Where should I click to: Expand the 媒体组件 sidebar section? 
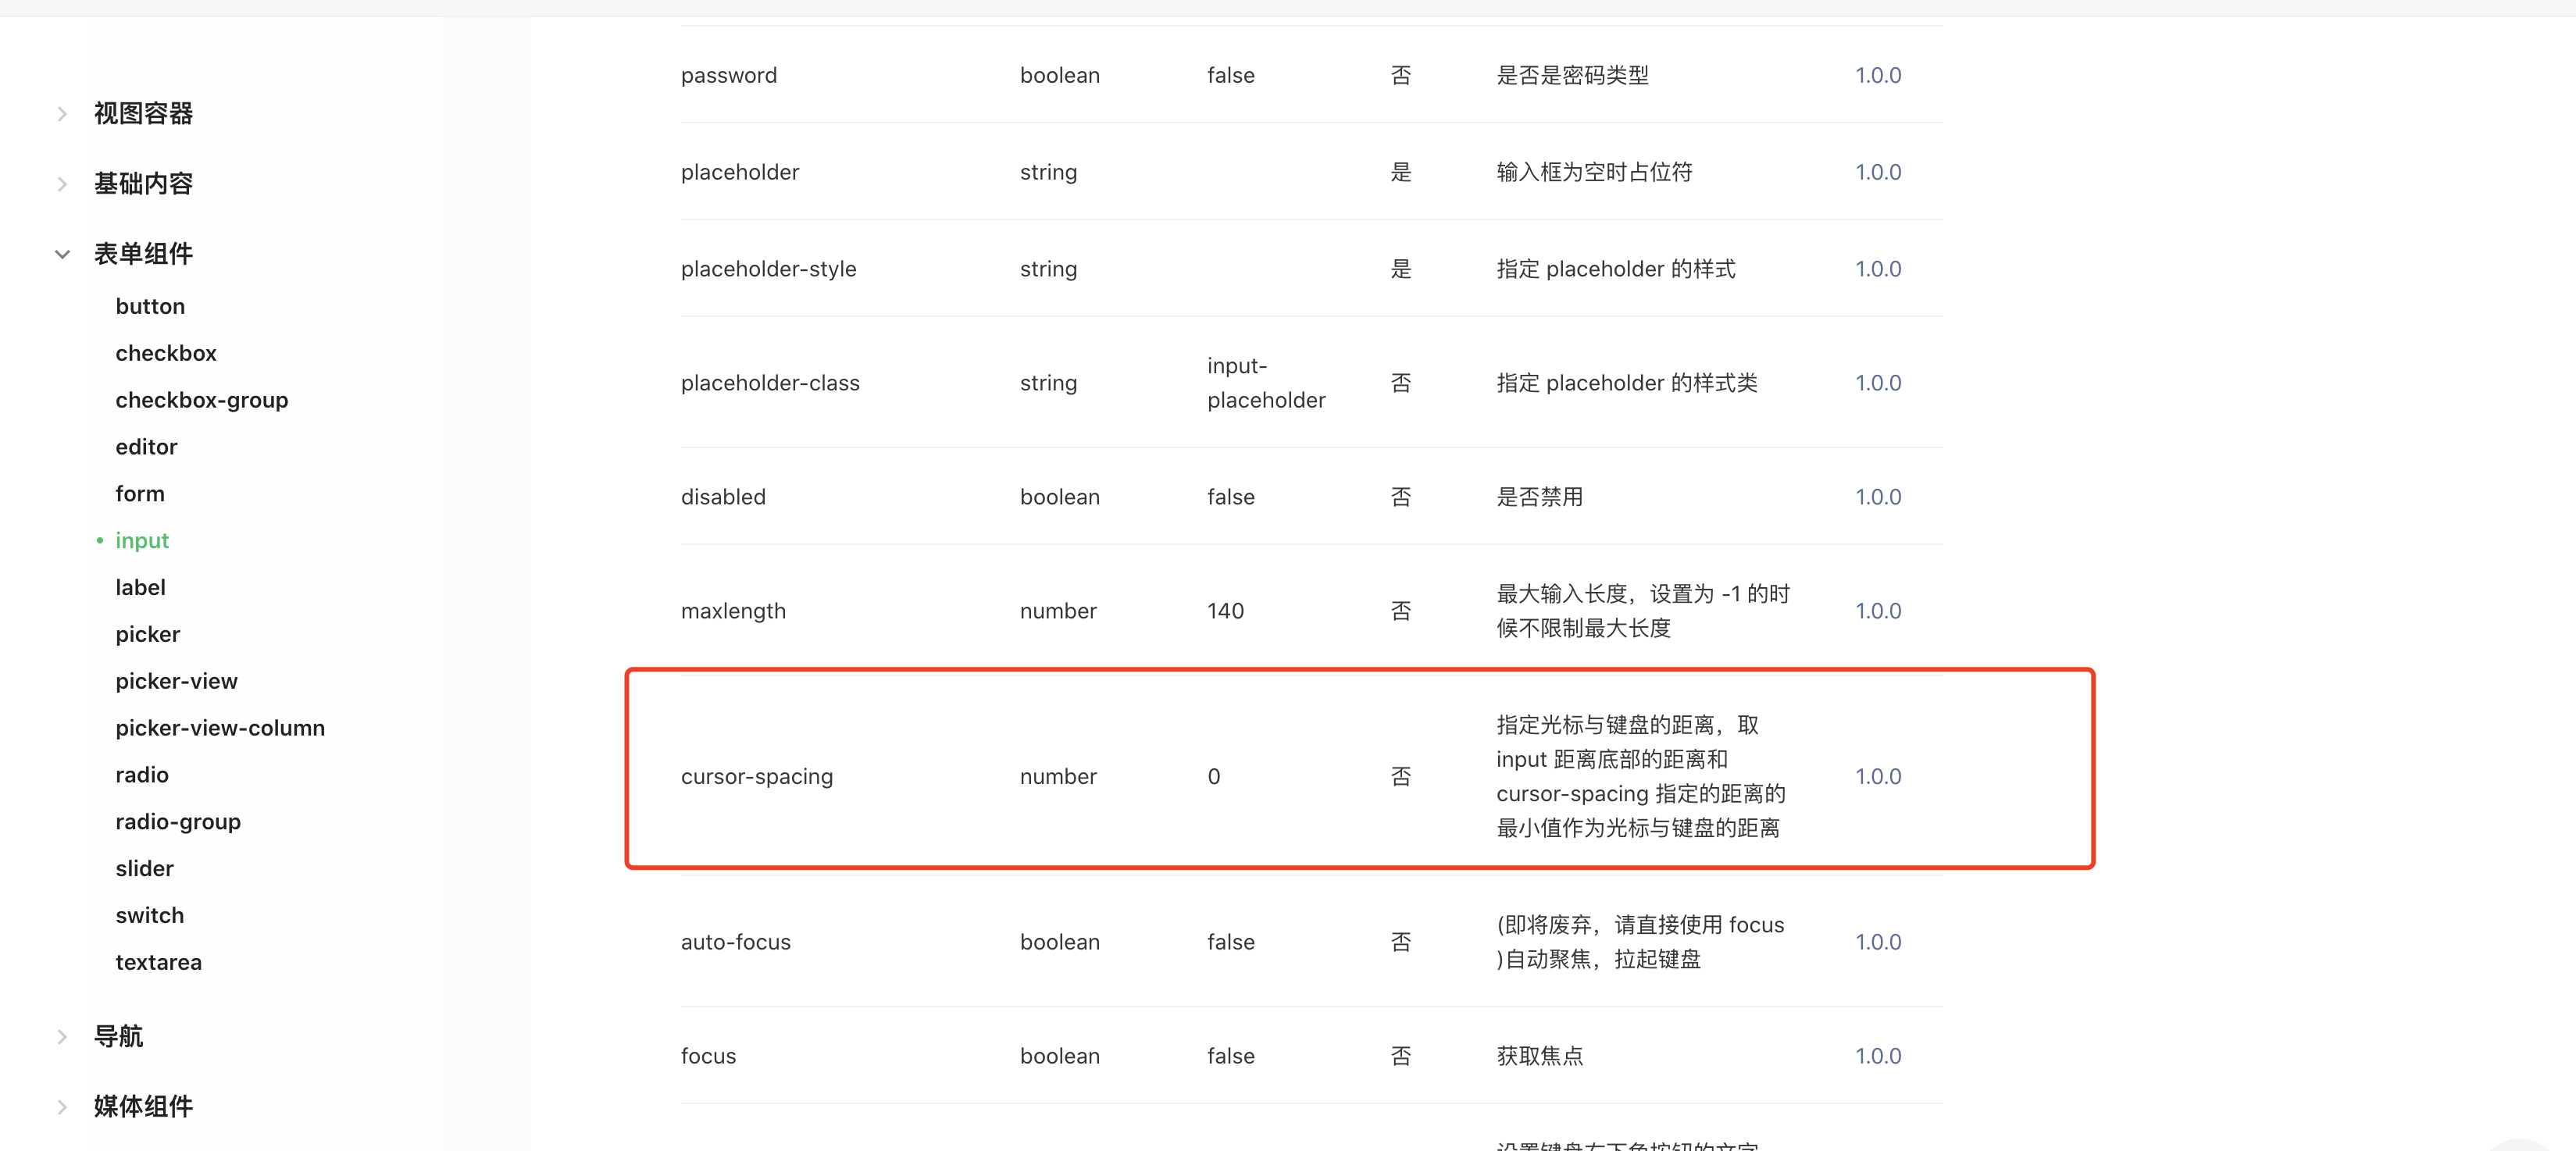tap(143, 1106)
